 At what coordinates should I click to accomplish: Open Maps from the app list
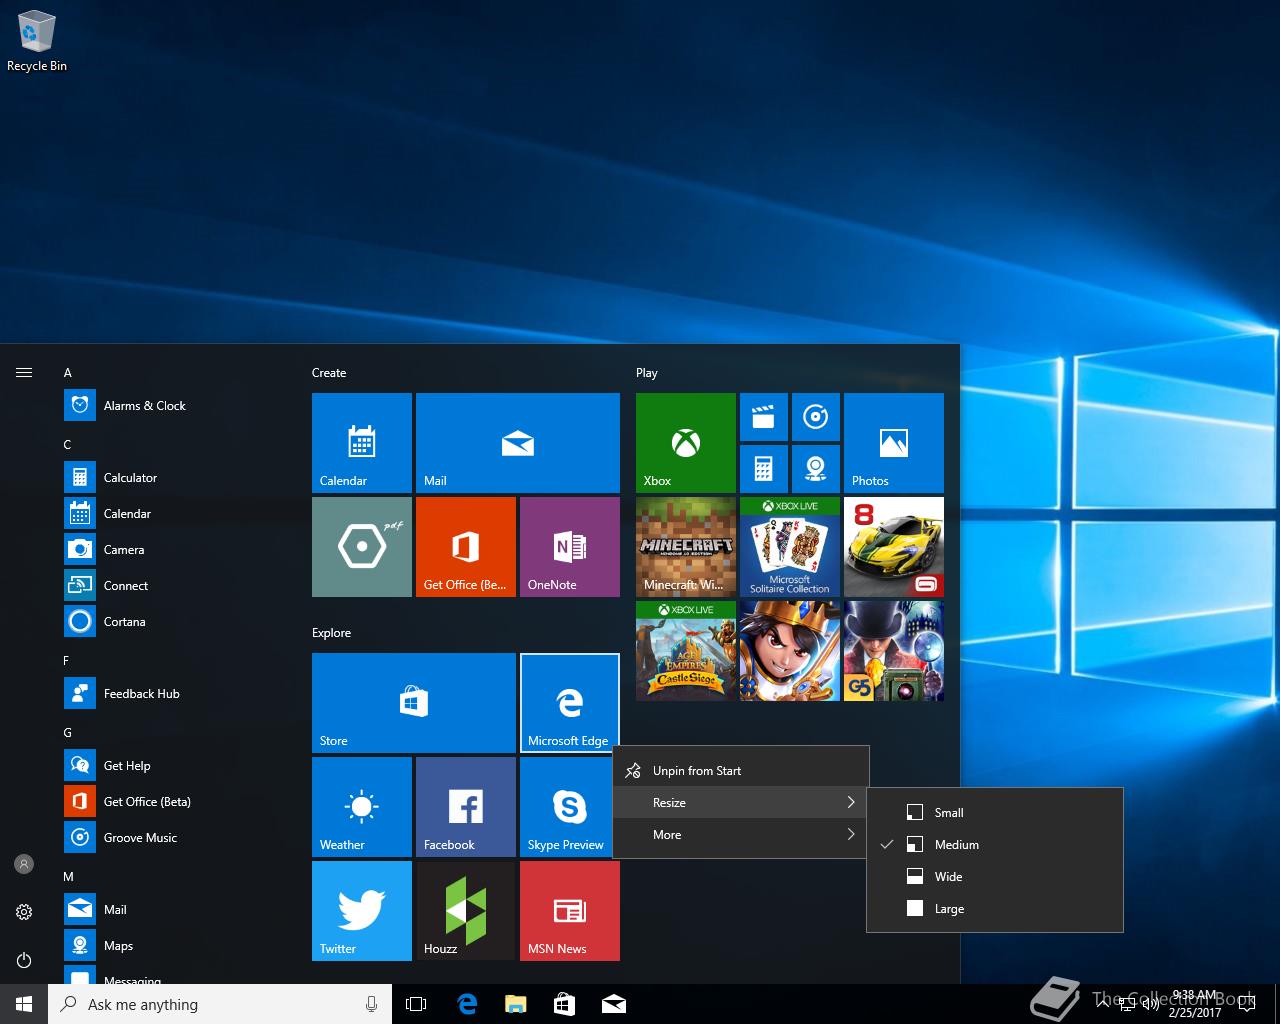pos(178,946)
